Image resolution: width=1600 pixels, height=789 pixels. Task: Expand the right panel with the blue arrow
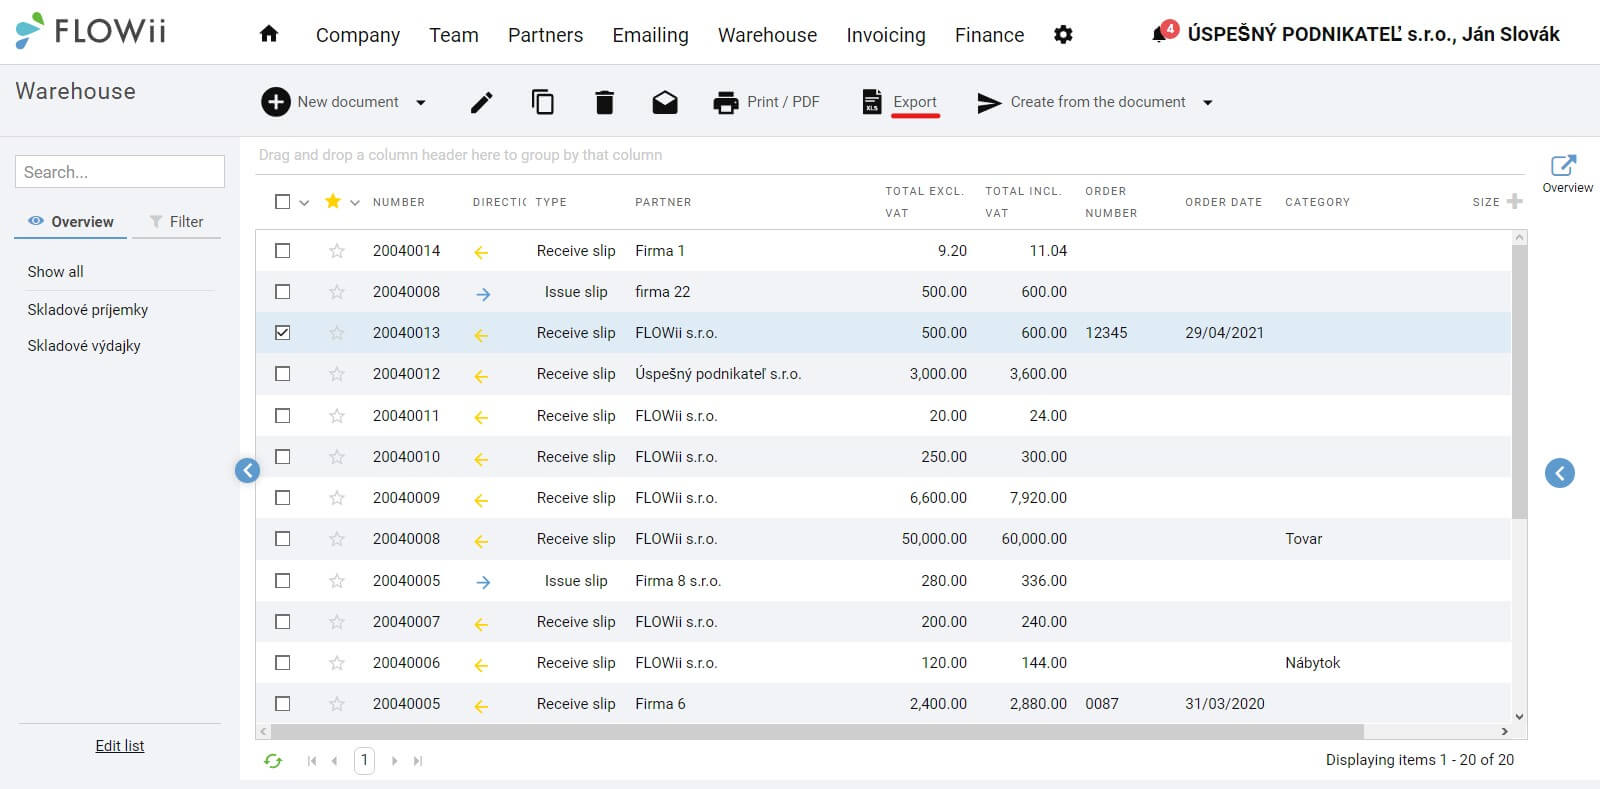tap(1560, 473)
